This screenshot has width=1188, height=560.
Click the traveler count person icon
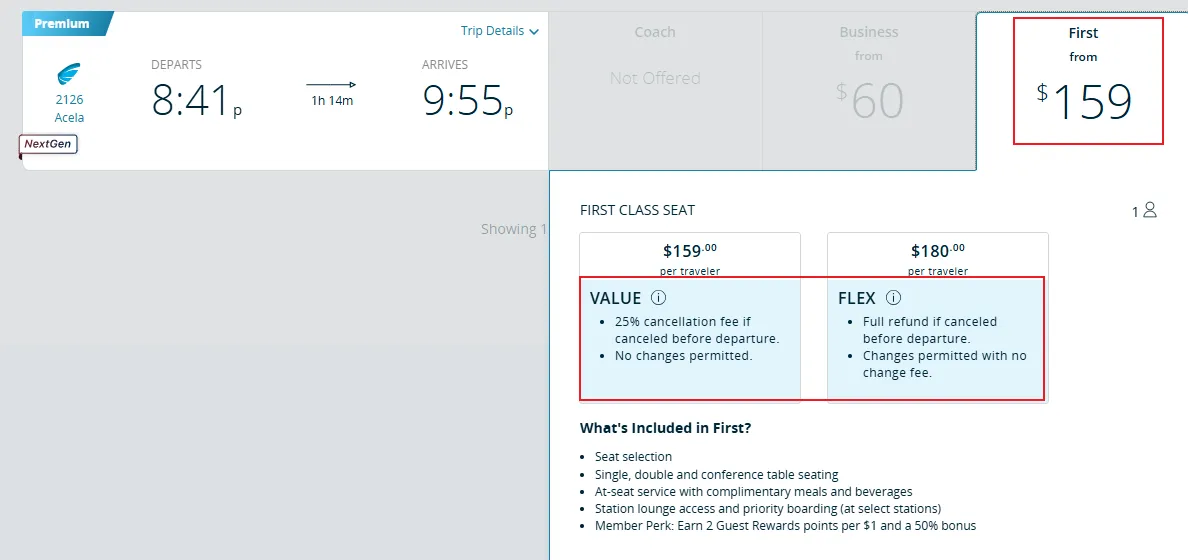tap(1149, 210)
